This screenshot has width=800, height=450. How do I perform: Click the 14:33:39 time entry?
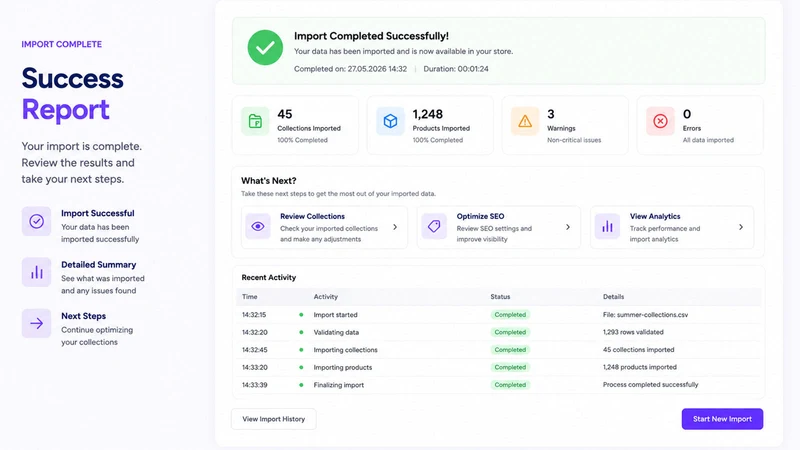tap(255, 385)
